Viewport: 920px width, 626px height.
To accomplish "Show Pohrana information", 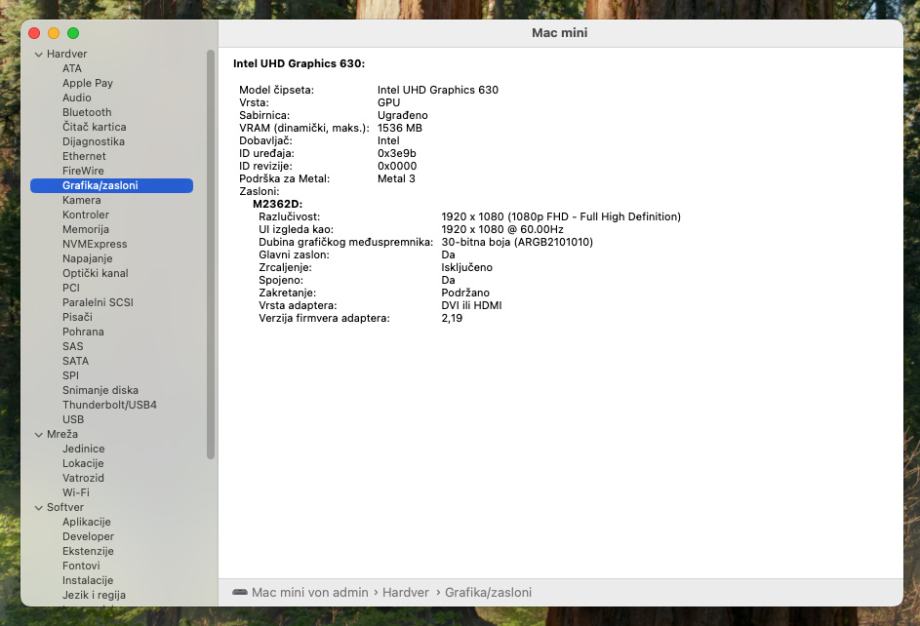I will [x=83, y=331].
